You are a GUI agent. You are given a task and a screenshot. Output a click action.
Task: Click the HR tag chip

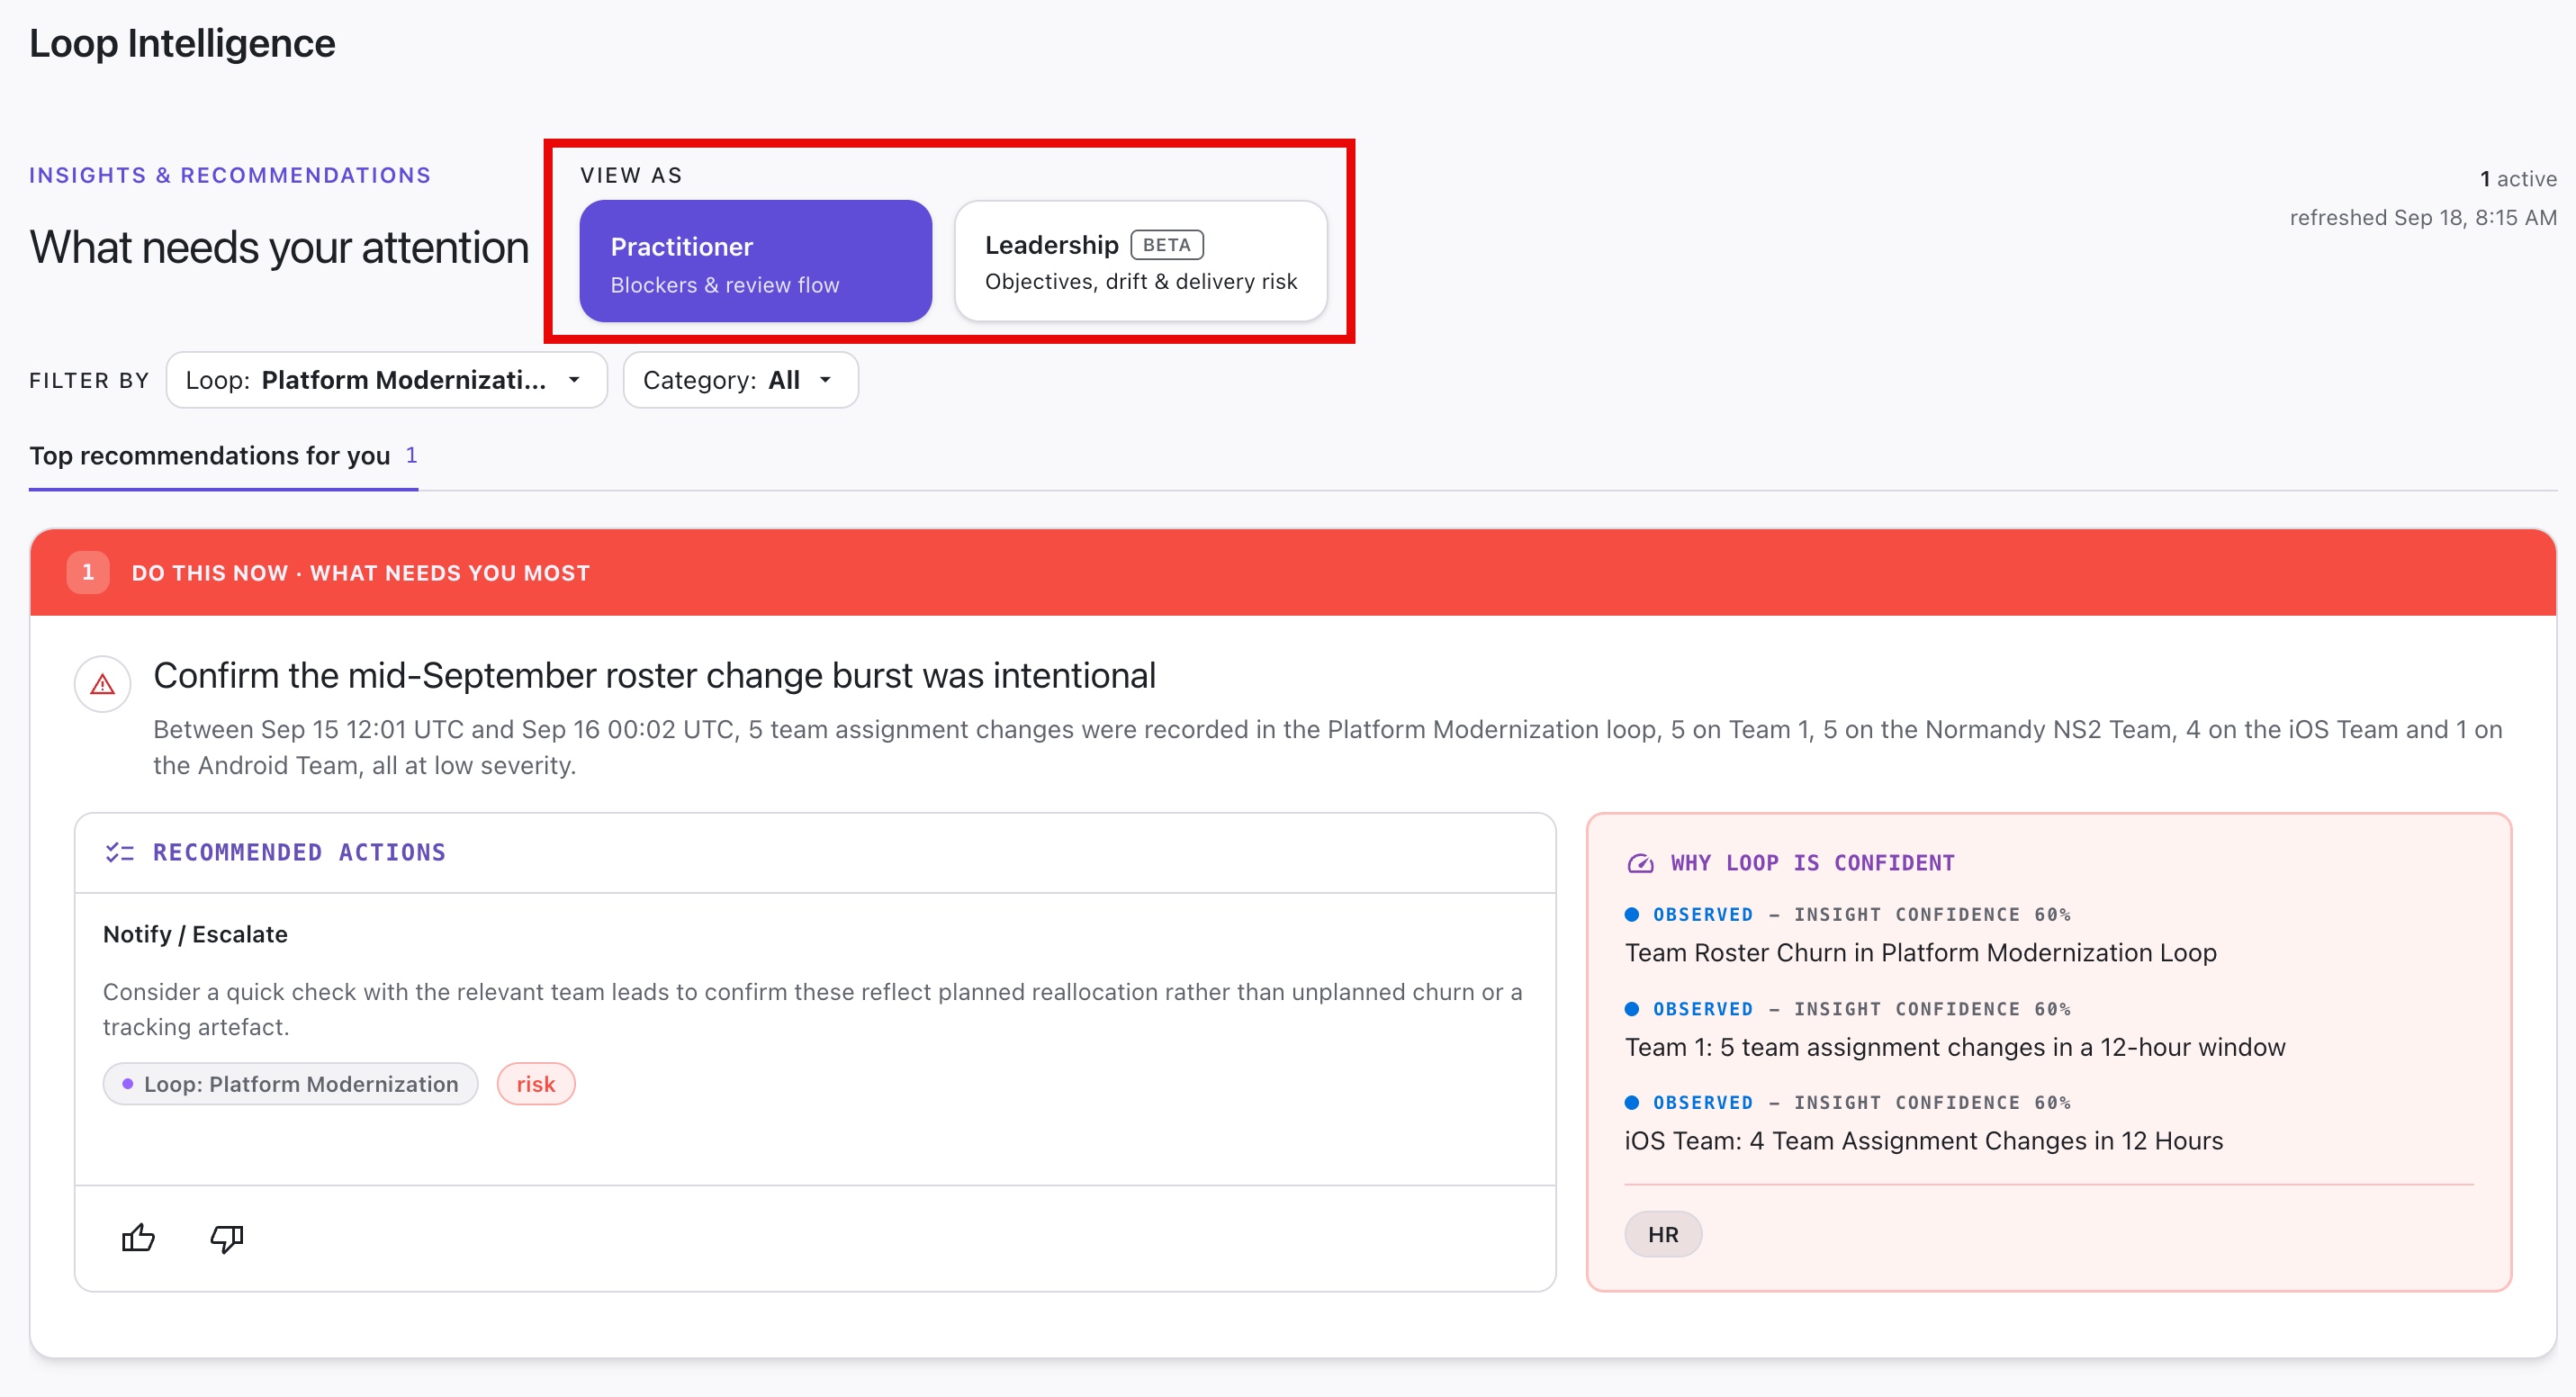point(1662,1235)
